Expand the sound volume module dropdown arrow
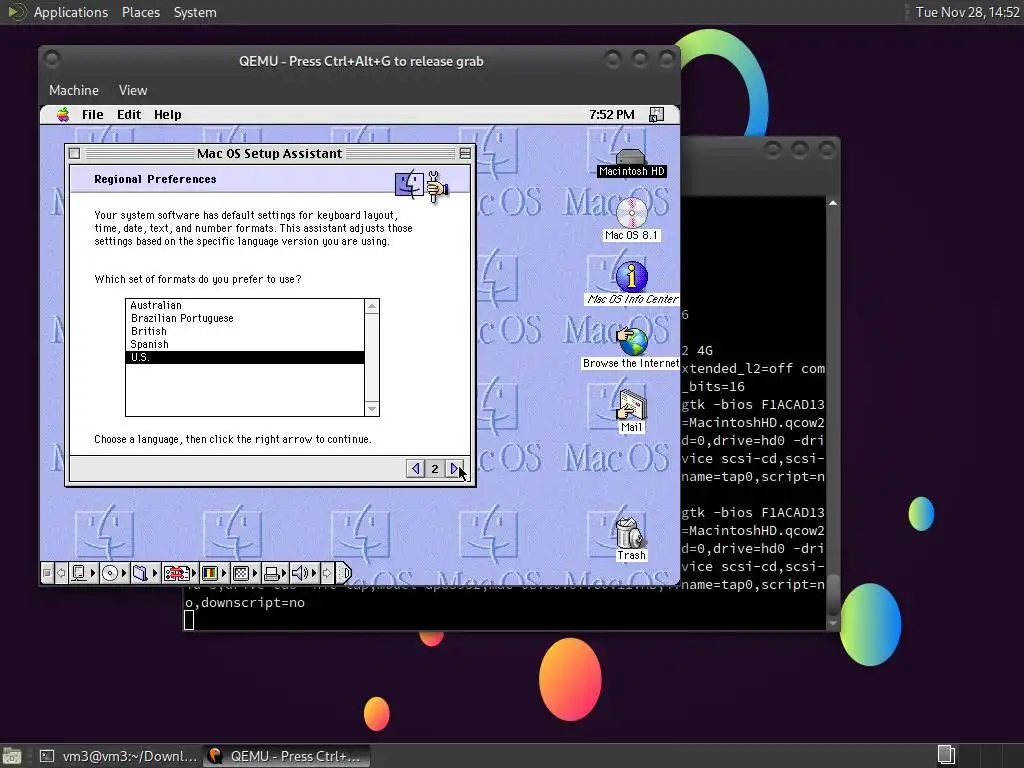The height and width of the screenshot is (768, 1024). pyautogui.click(x=314, y=573)
